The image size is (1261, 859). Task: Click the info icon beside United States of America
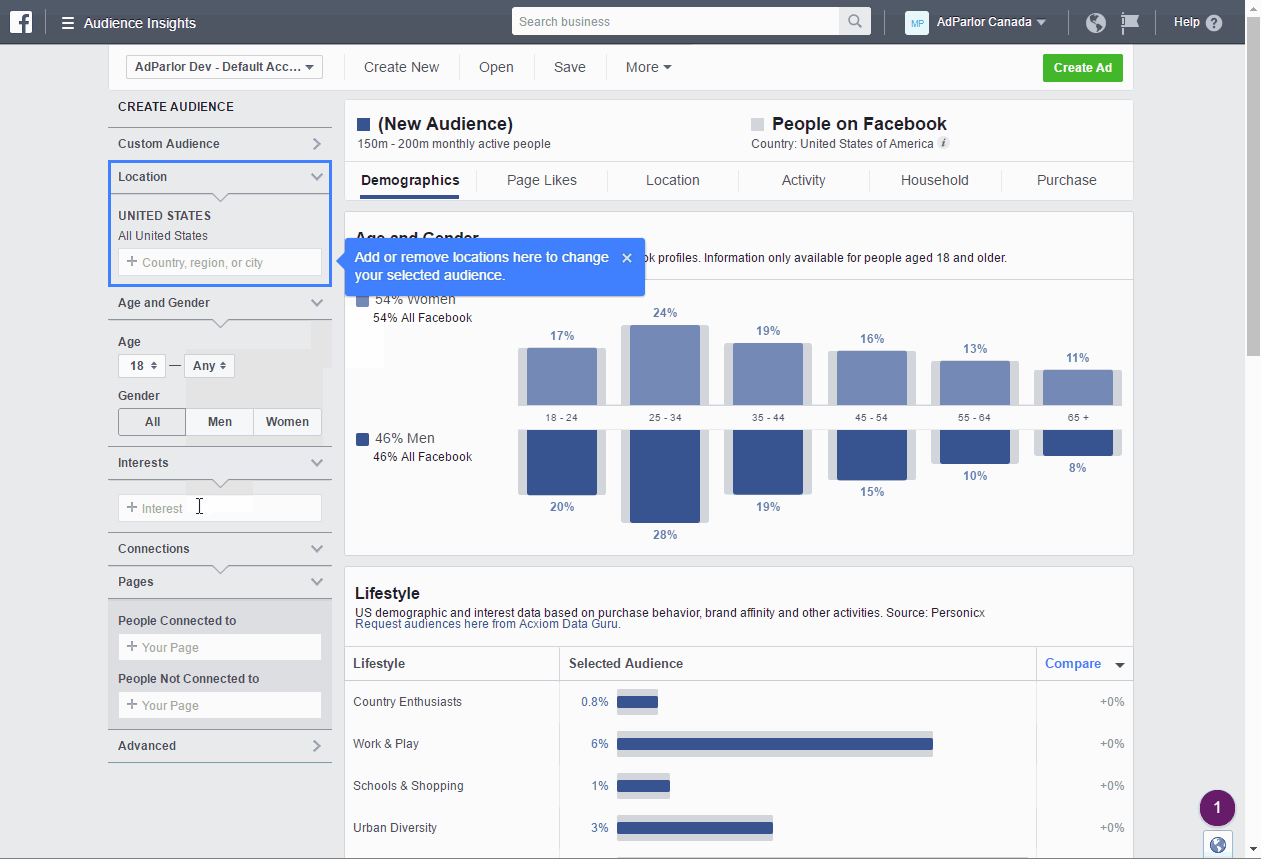[x=943, y=142]
